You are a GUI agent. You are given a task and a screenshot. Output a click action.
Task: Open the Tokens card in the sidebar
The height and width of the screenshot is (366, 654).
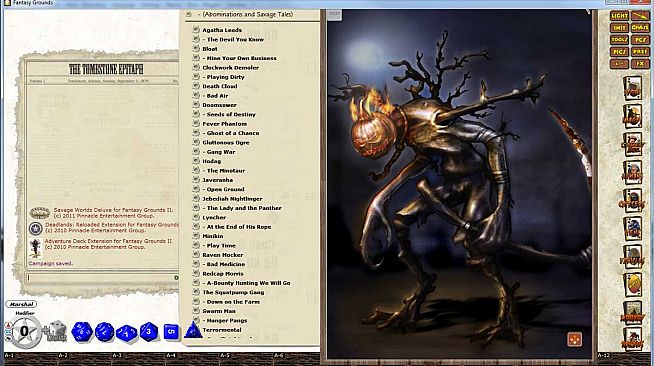(x=632, y=339)
